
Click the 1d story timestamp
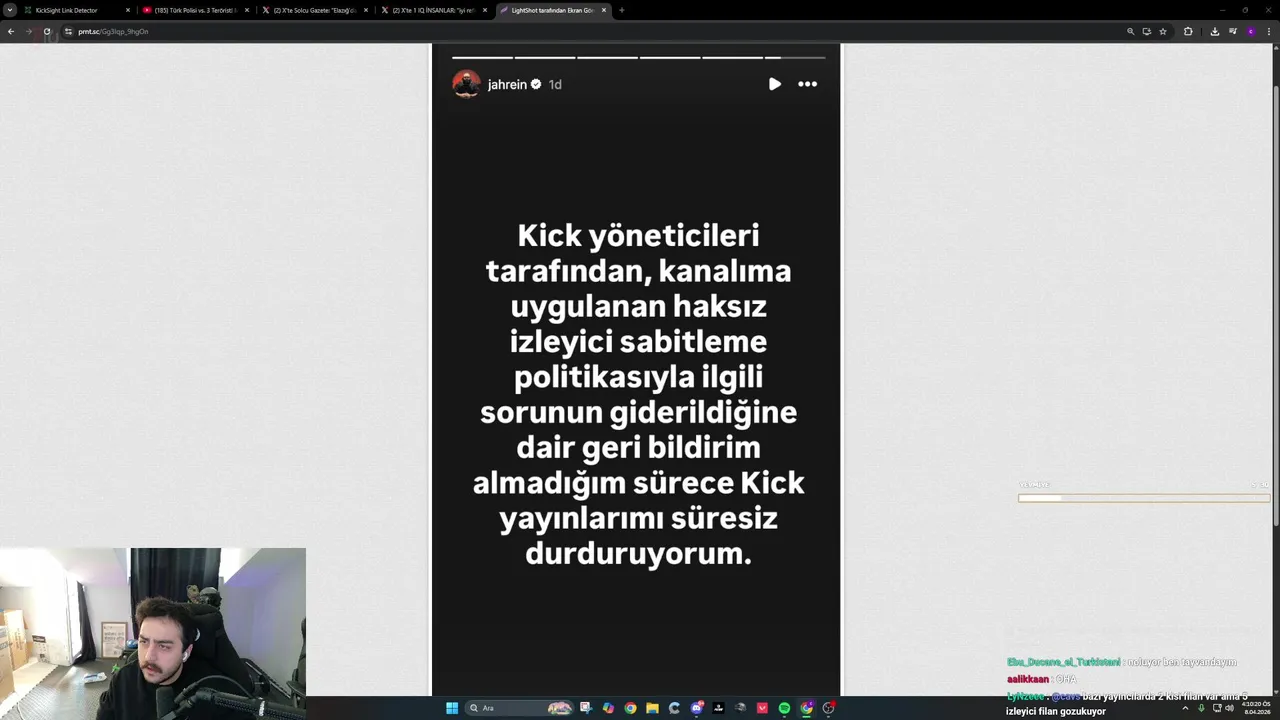(x=555, y=85)
